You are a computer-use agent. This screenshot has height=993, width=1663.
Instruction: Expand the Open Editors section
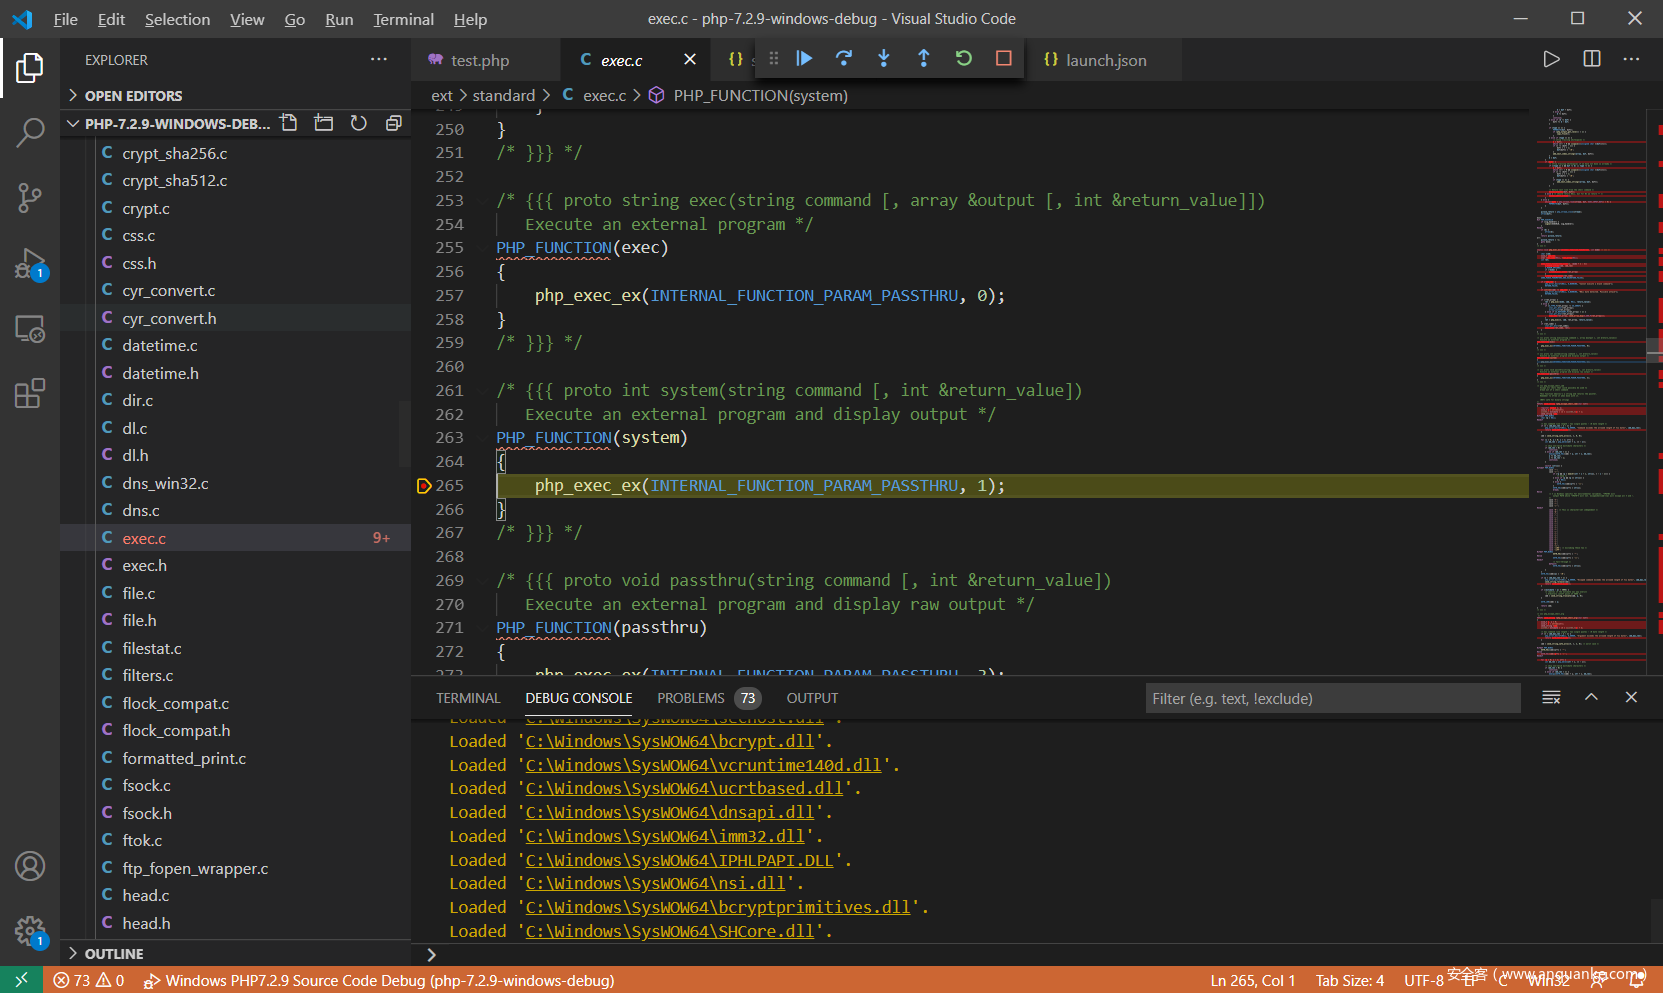[x=133, y=96]
